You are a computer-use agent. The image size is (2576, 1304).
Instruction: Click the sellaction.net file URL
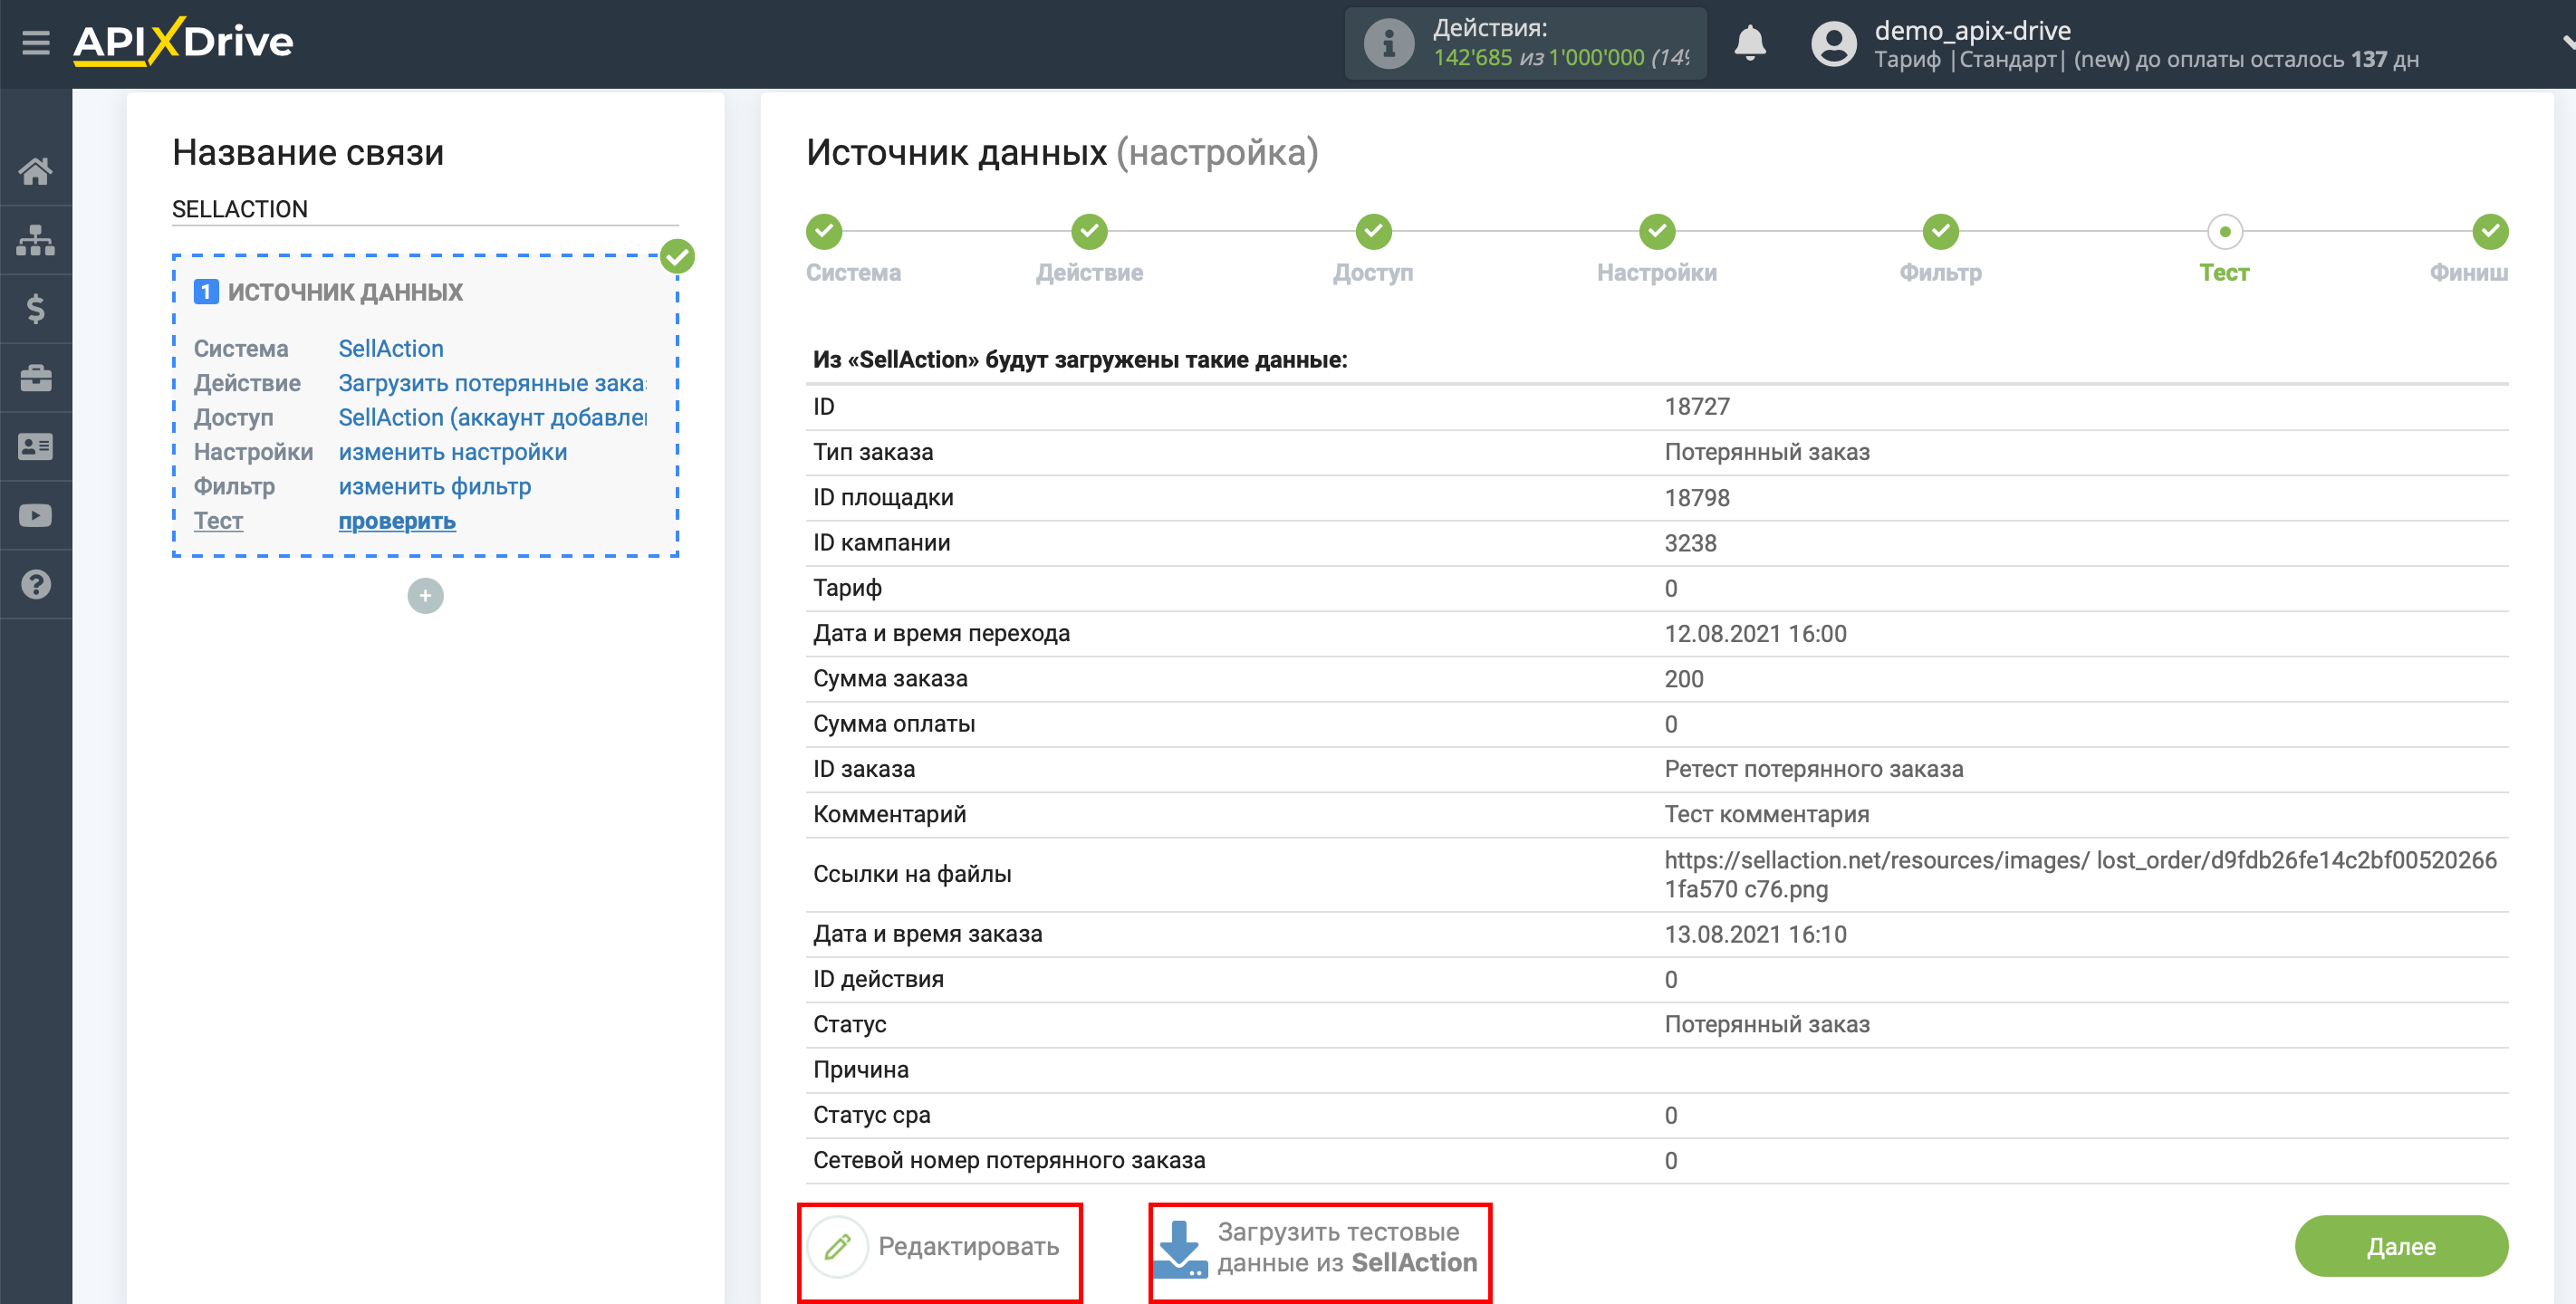click(x=2080, y=874)
